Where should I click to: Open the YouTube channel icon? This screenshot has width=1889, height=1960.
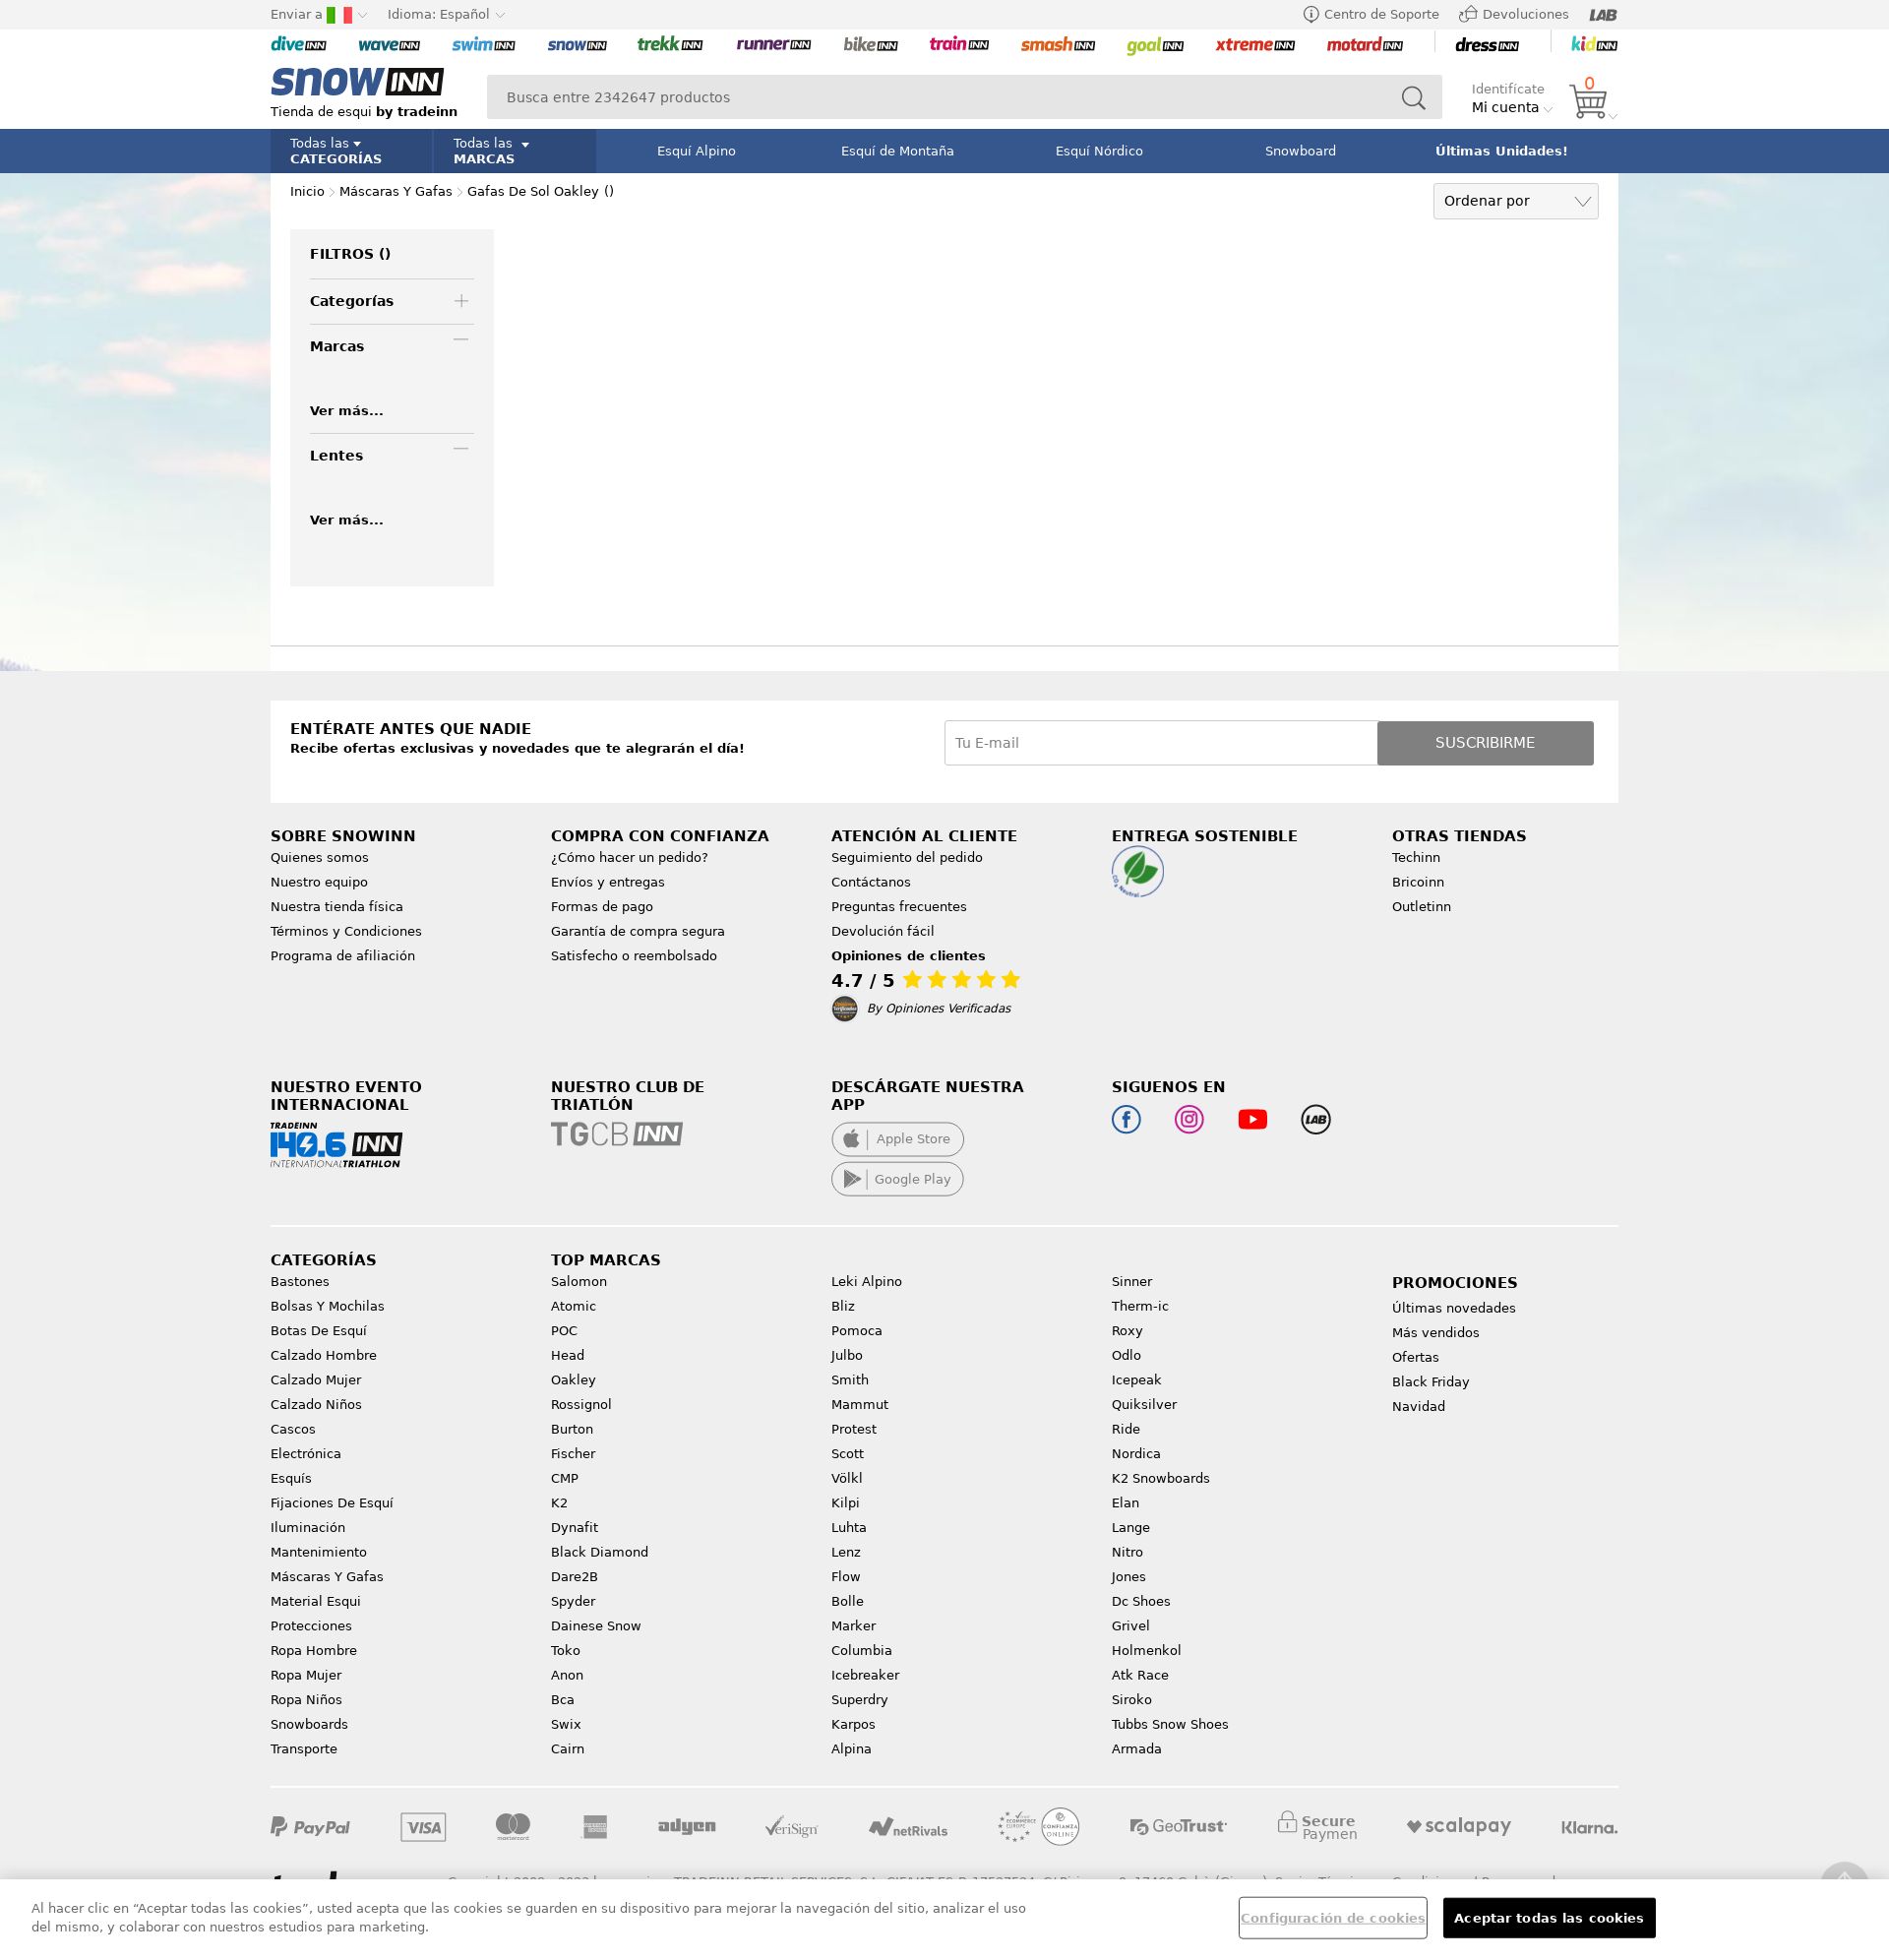1252,1119
